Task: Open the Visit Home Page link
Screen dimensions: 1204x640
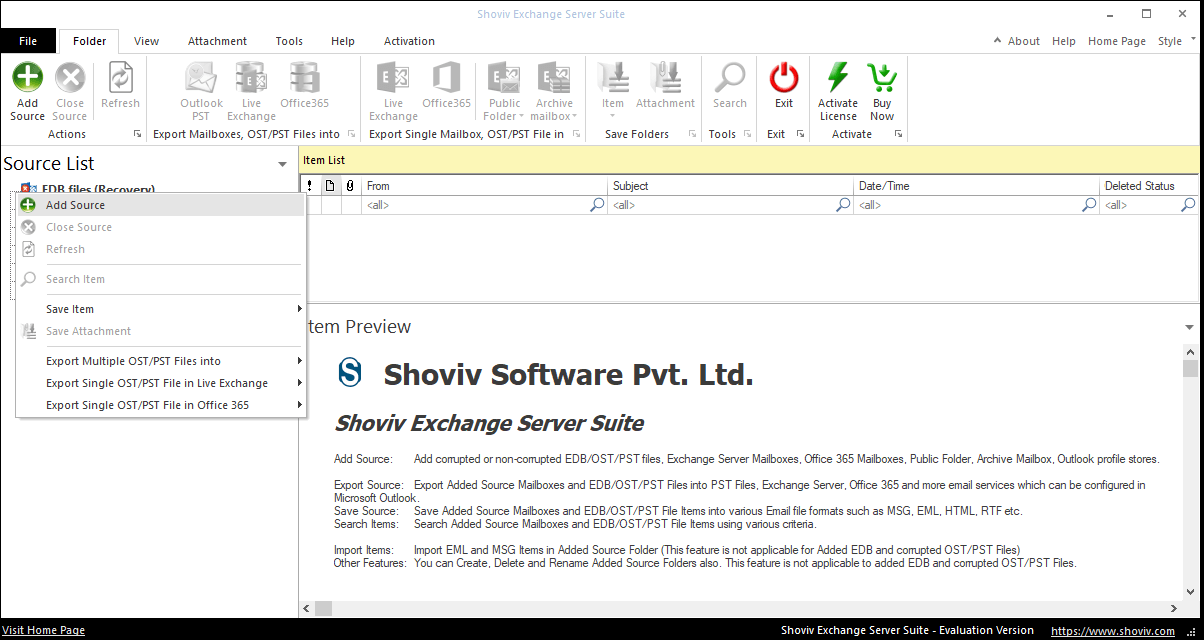Action: 44,631
